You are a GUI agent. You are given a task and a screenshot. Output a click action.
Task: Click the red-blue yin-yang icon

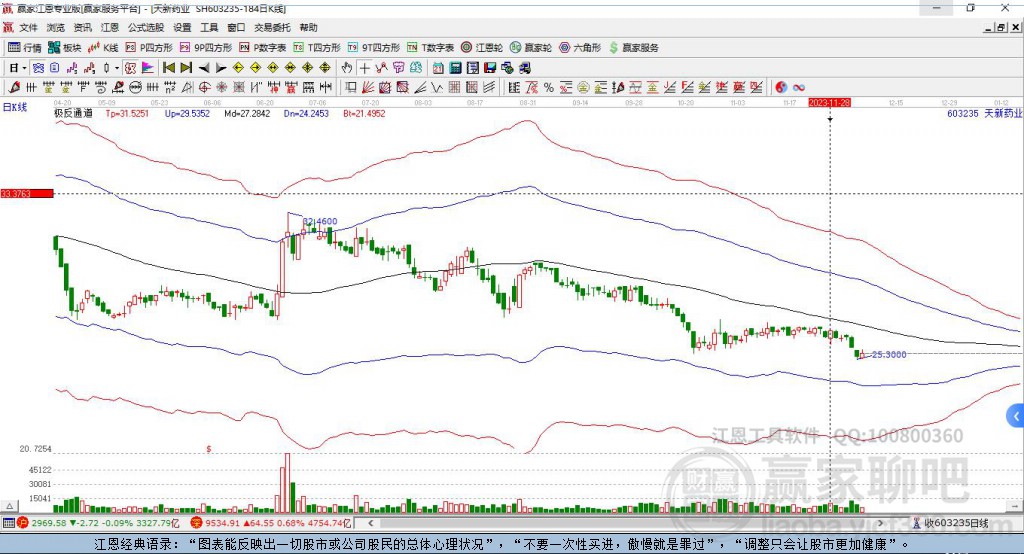tap(781, 87)
